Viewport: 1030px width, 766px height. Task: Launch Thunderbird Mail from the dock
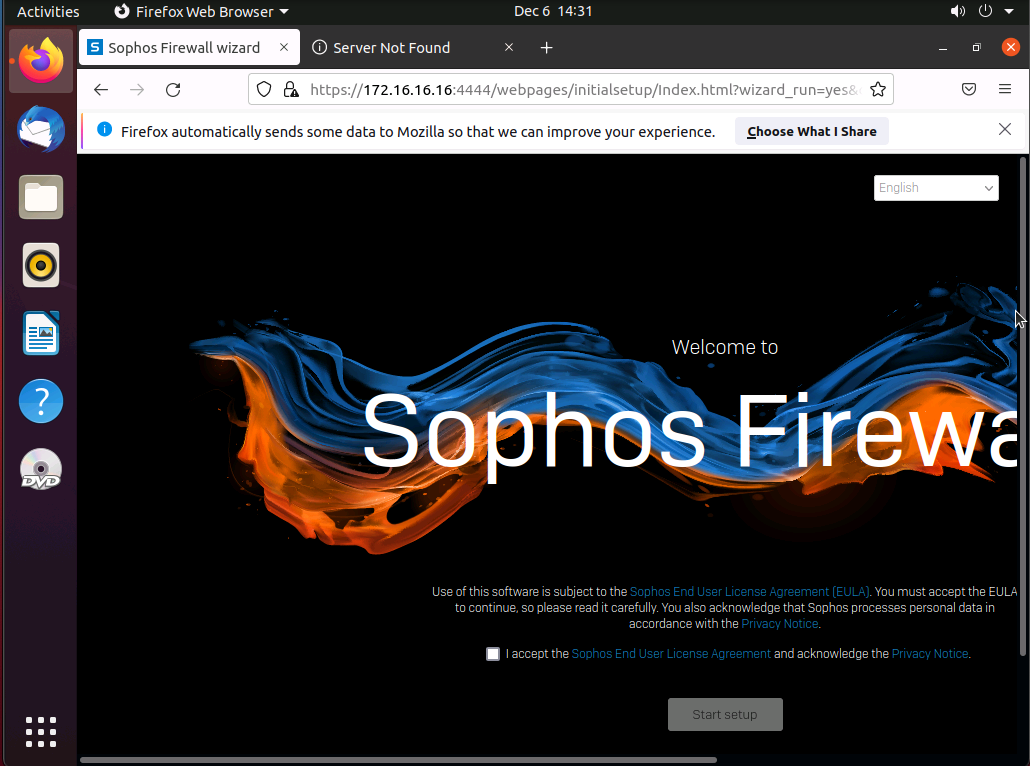point(41,131)
